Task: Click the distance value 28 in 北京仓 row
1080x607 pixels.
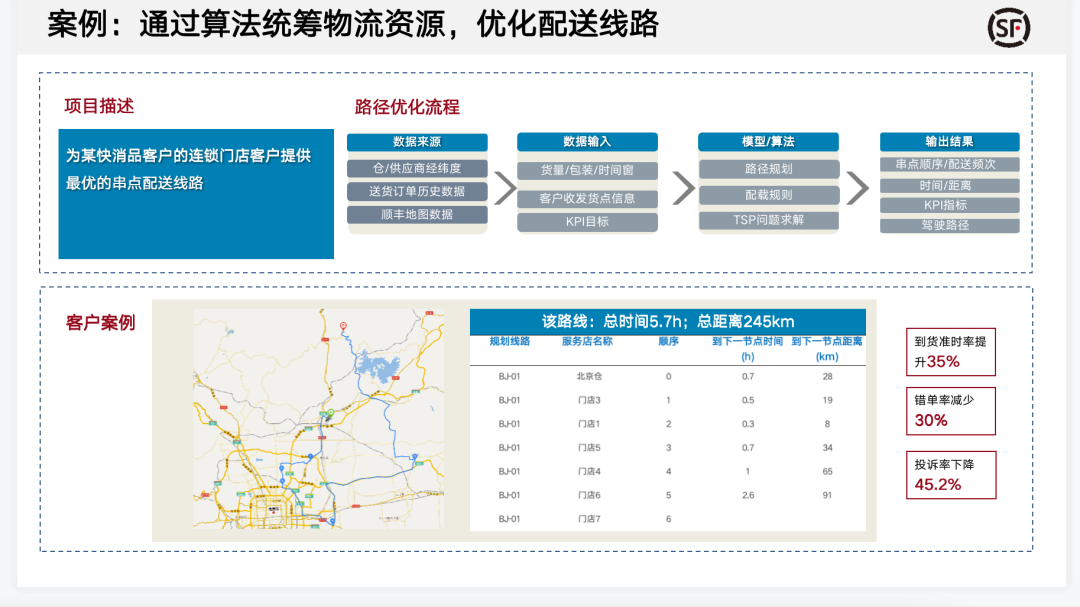Action: (x=827, y=376)
